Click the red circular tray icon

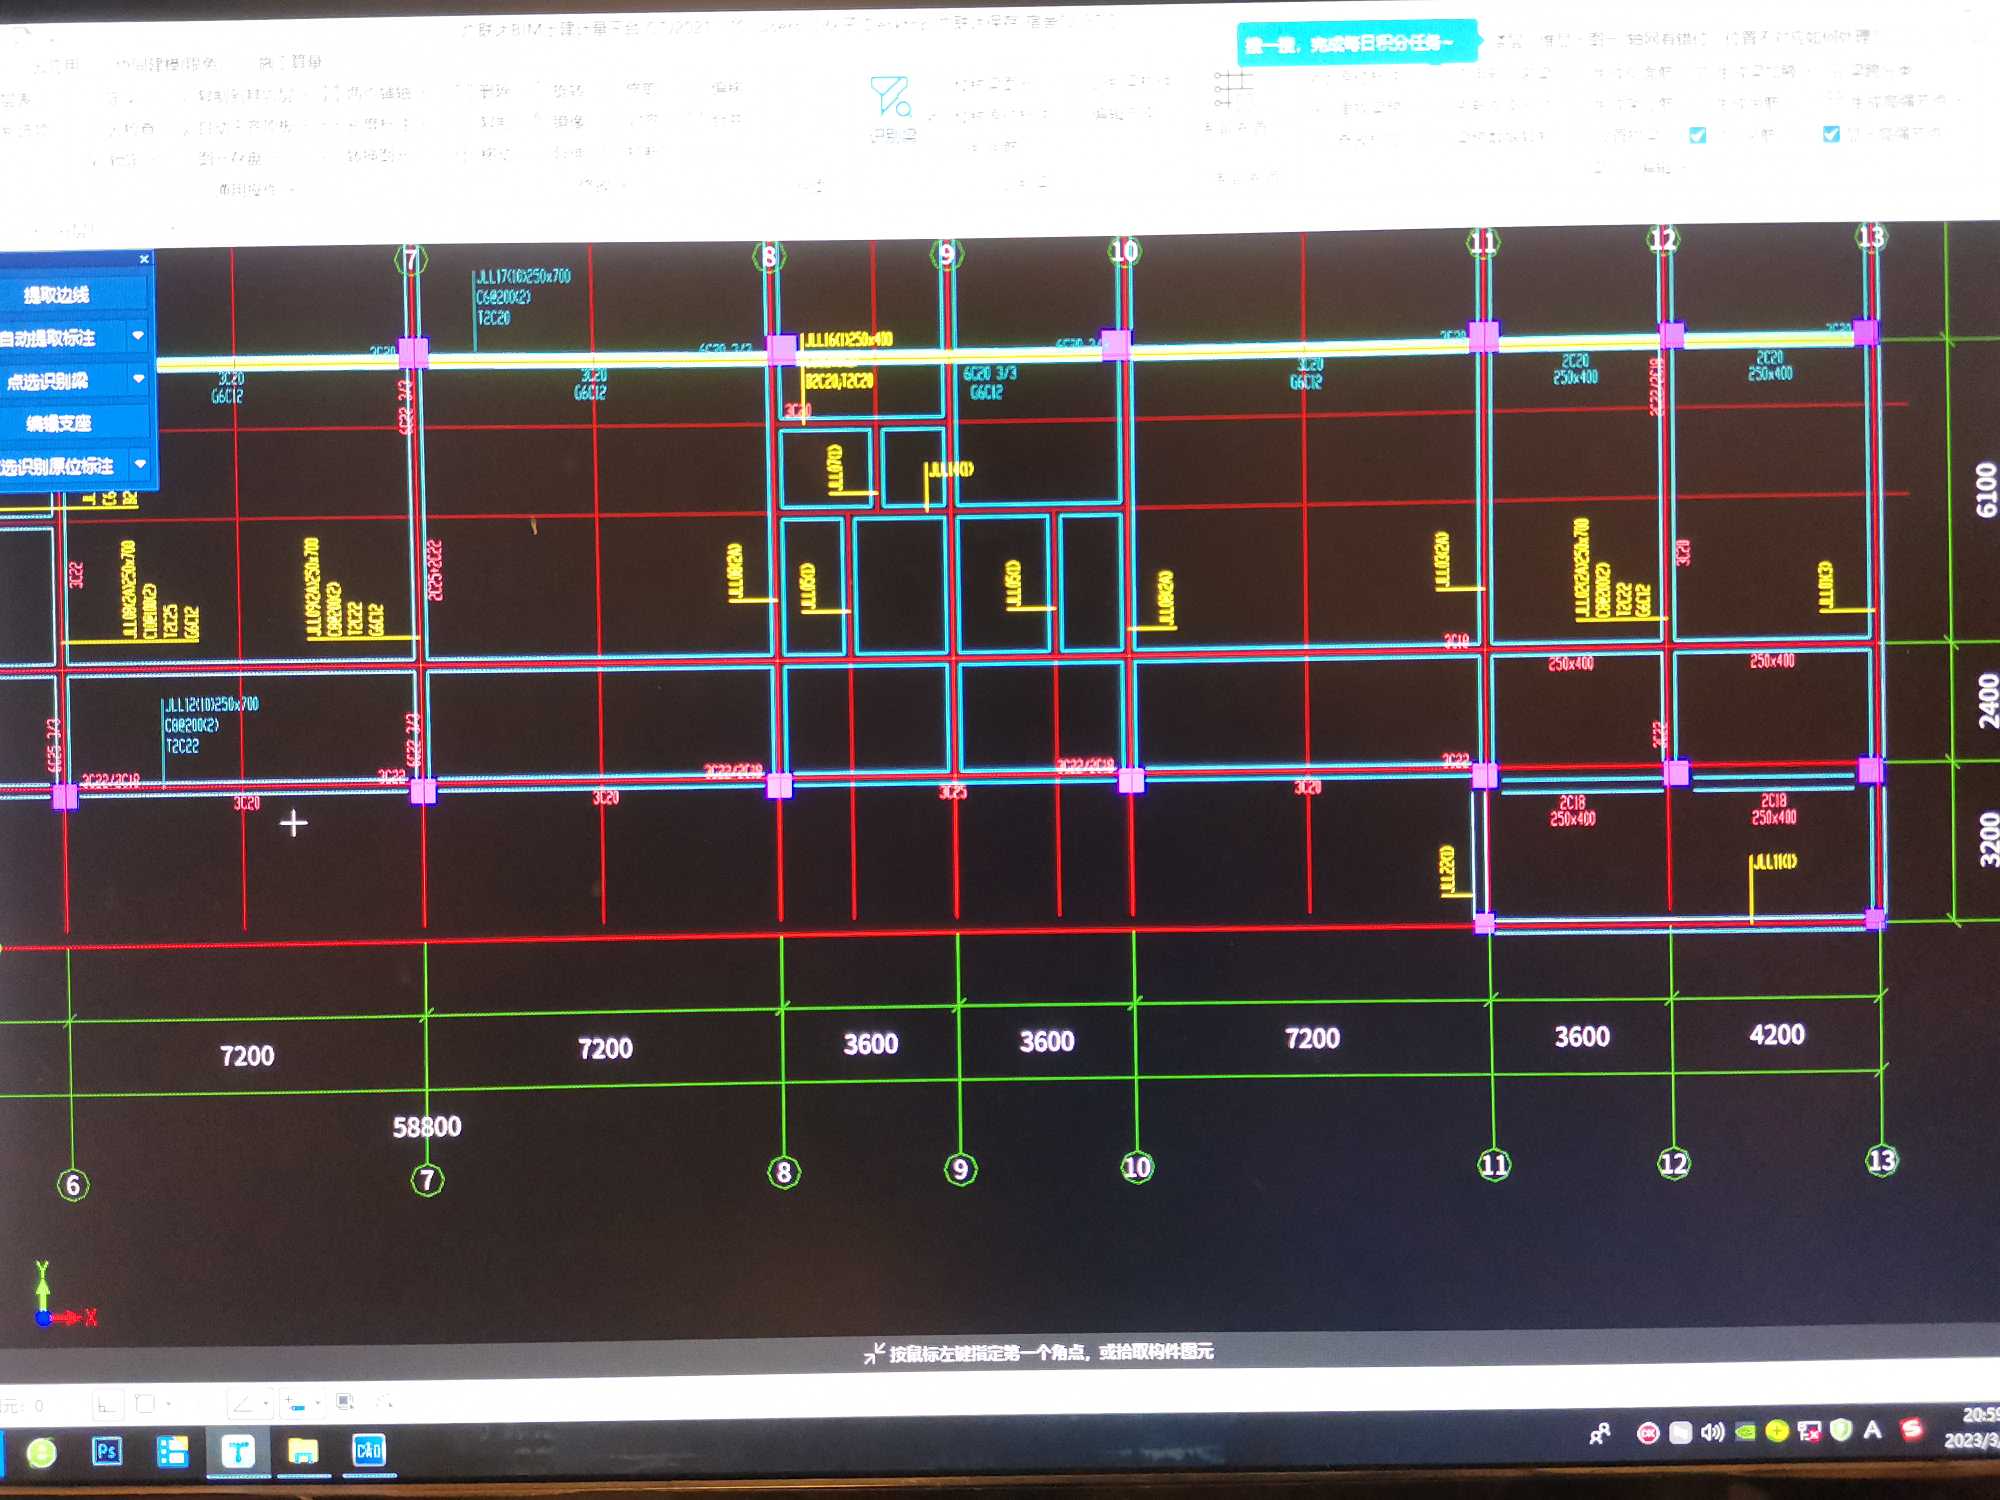(1648, 1433)
